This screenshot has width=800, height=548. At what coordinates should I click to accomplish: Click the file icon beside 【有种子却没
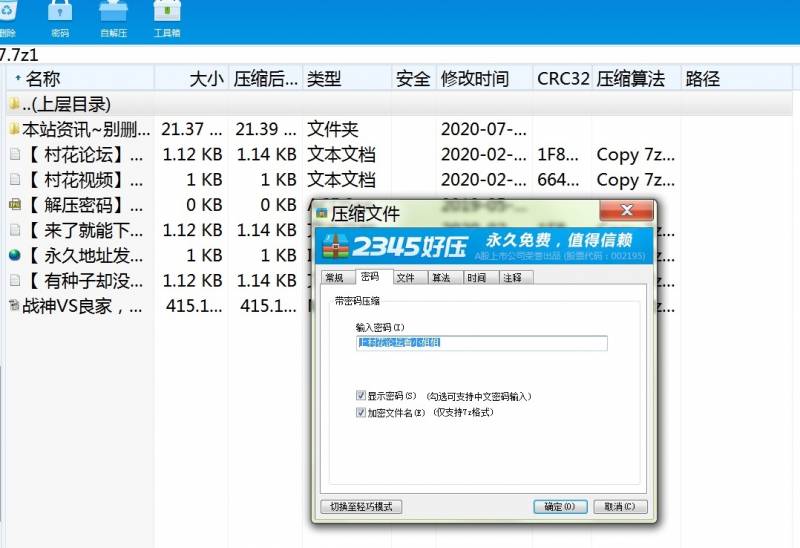15,280
